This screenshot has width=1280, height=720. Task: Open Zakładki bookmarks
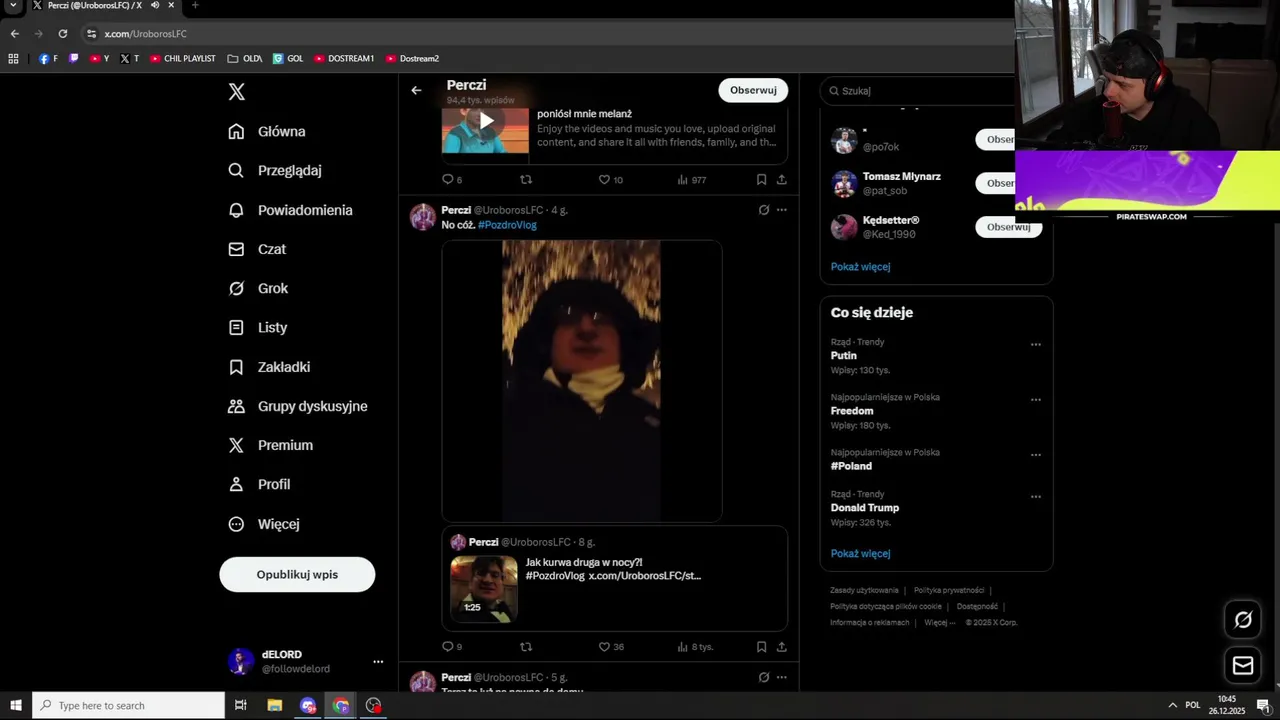[269, 367]
